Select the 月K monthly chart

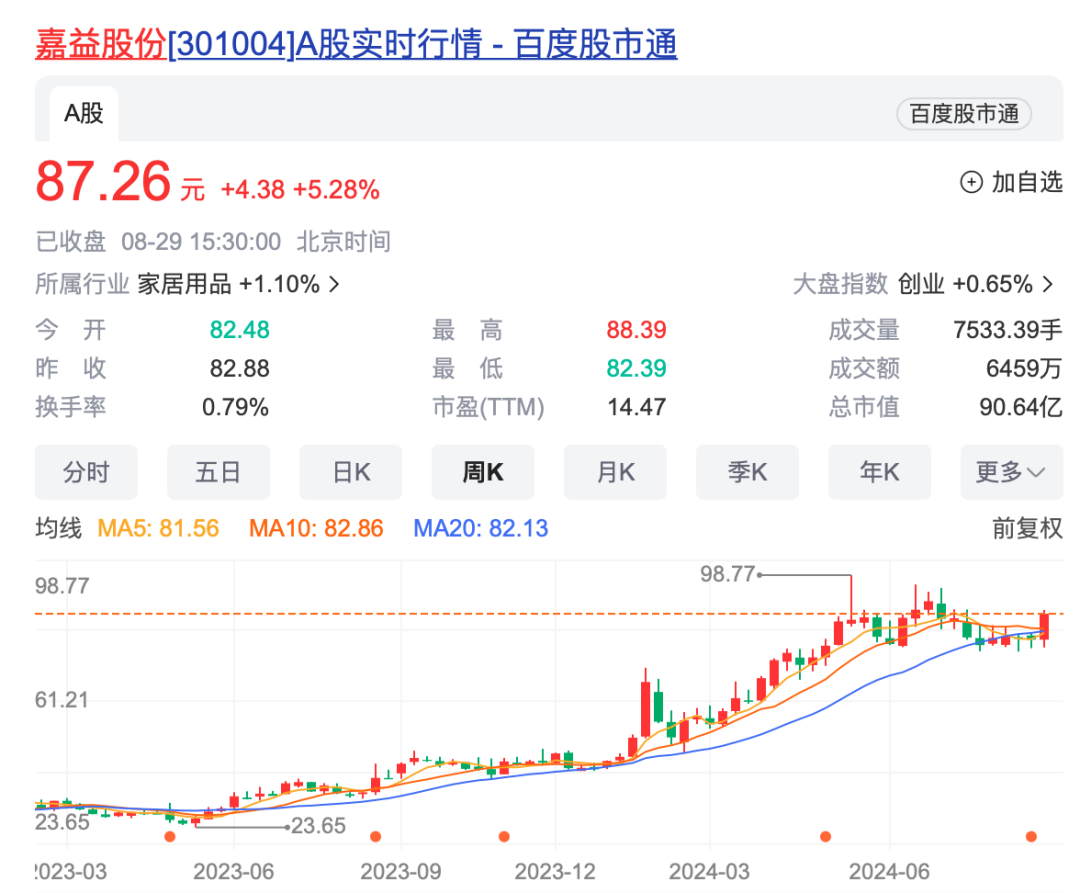coord(615,472)
